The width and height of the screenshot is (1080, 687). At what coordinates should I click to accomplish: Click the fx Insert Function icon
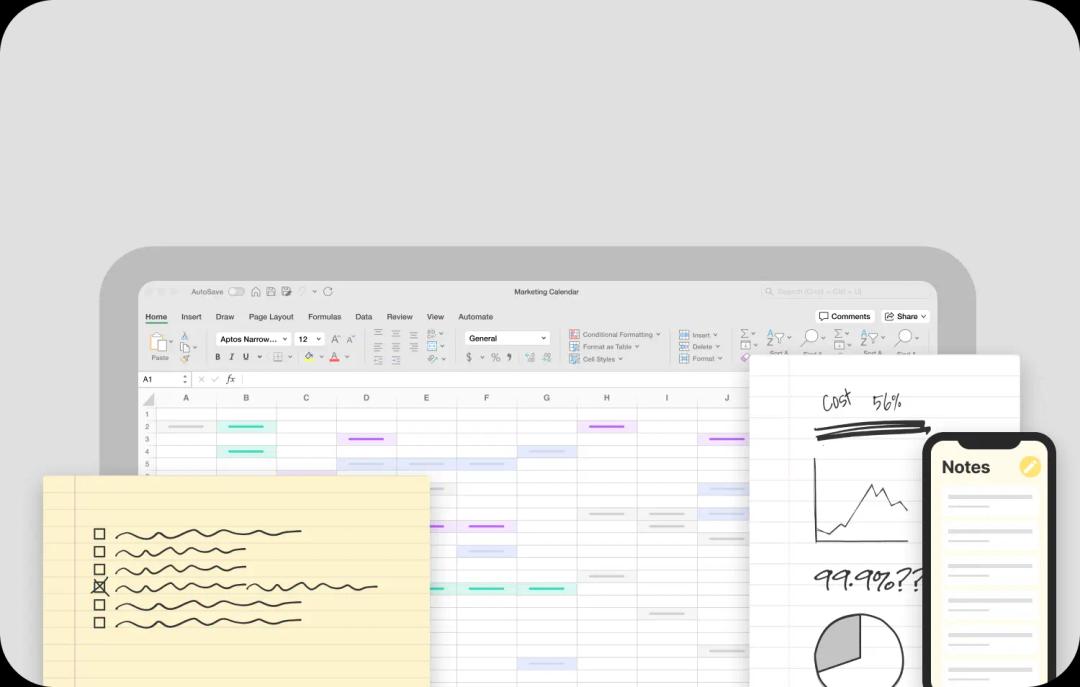point(231,379)
